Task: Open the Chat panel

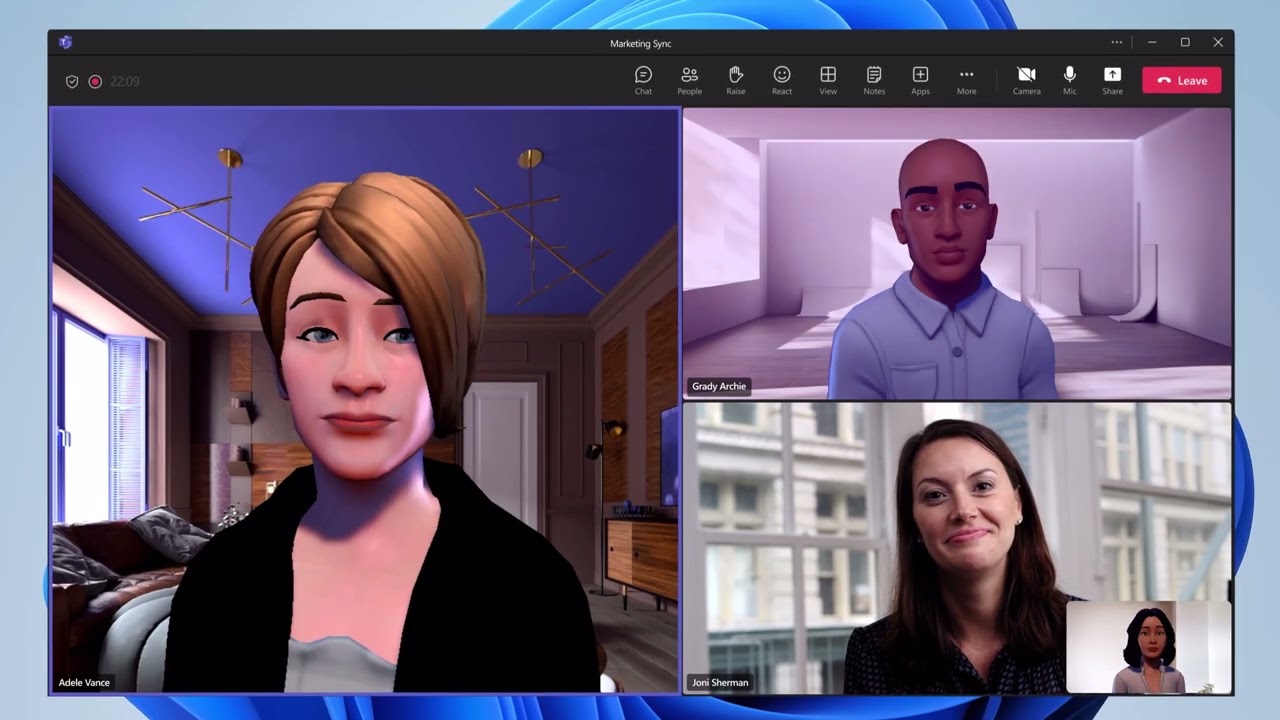Action: 643,80
